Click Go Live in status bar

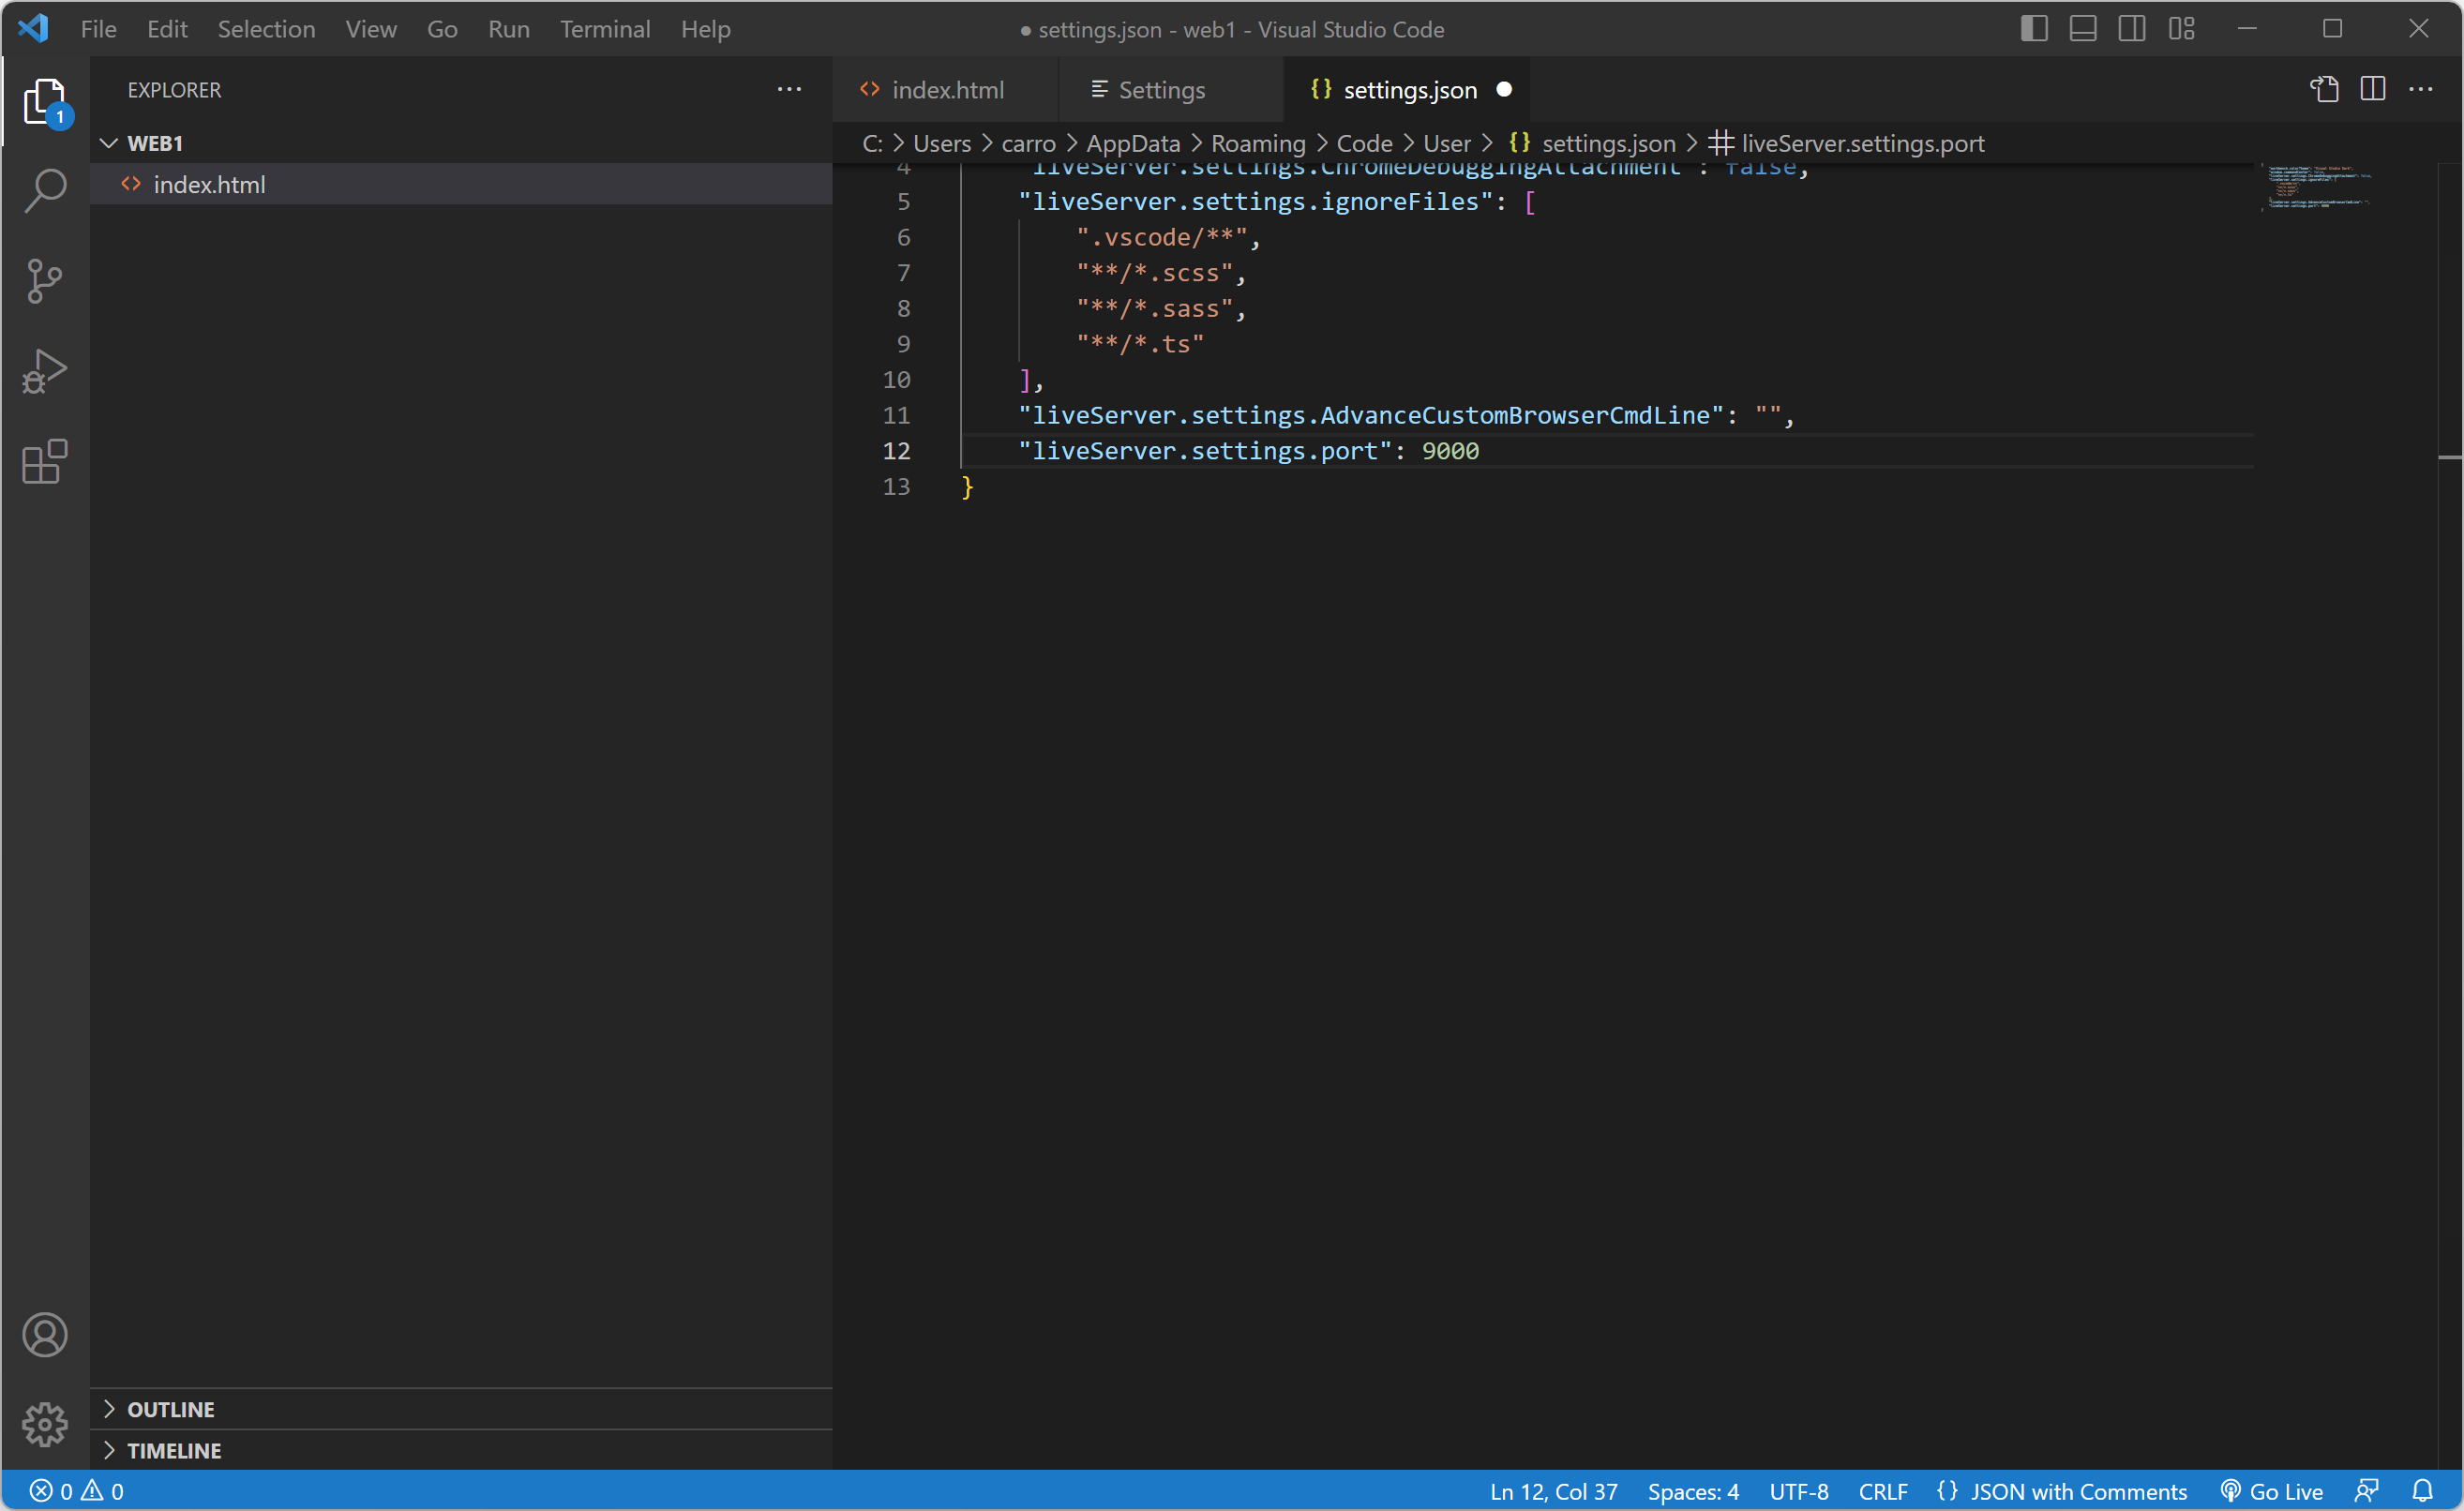[x=2272, y=1490]
